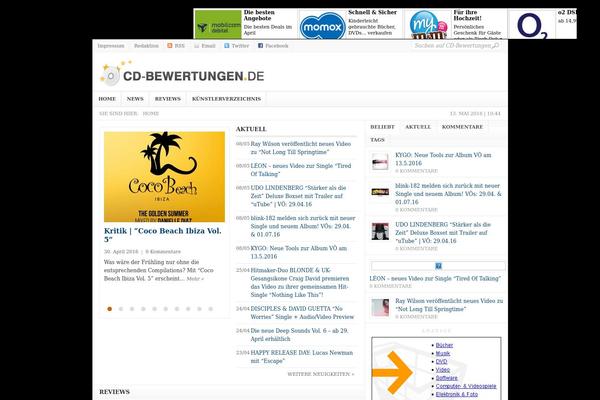Image resolution: width=600 pixels, height=400 pixels.
Task: Select the first (active) slider dot
Action: click(109, 309)
